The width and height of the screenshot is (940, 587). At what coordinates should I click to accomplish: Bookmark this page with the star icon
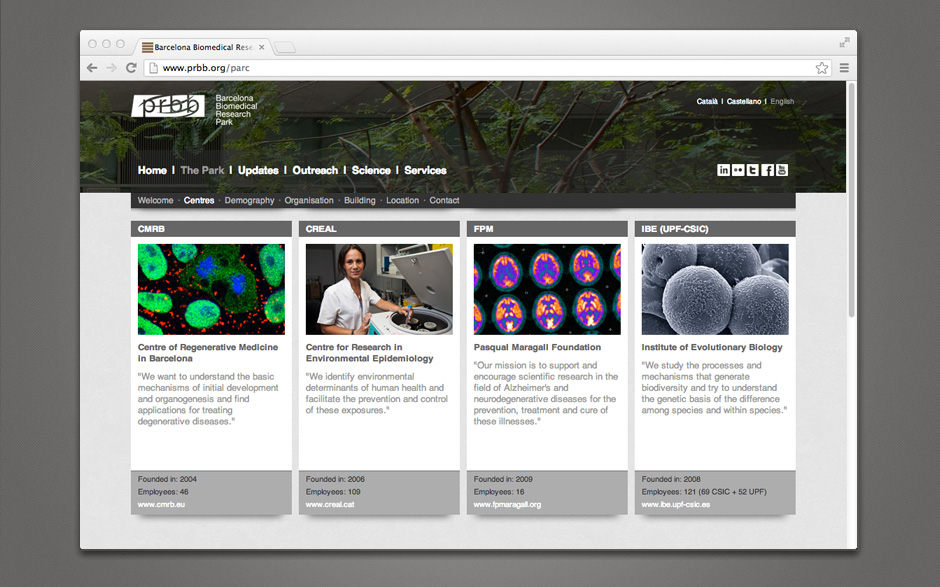(821, 68)
